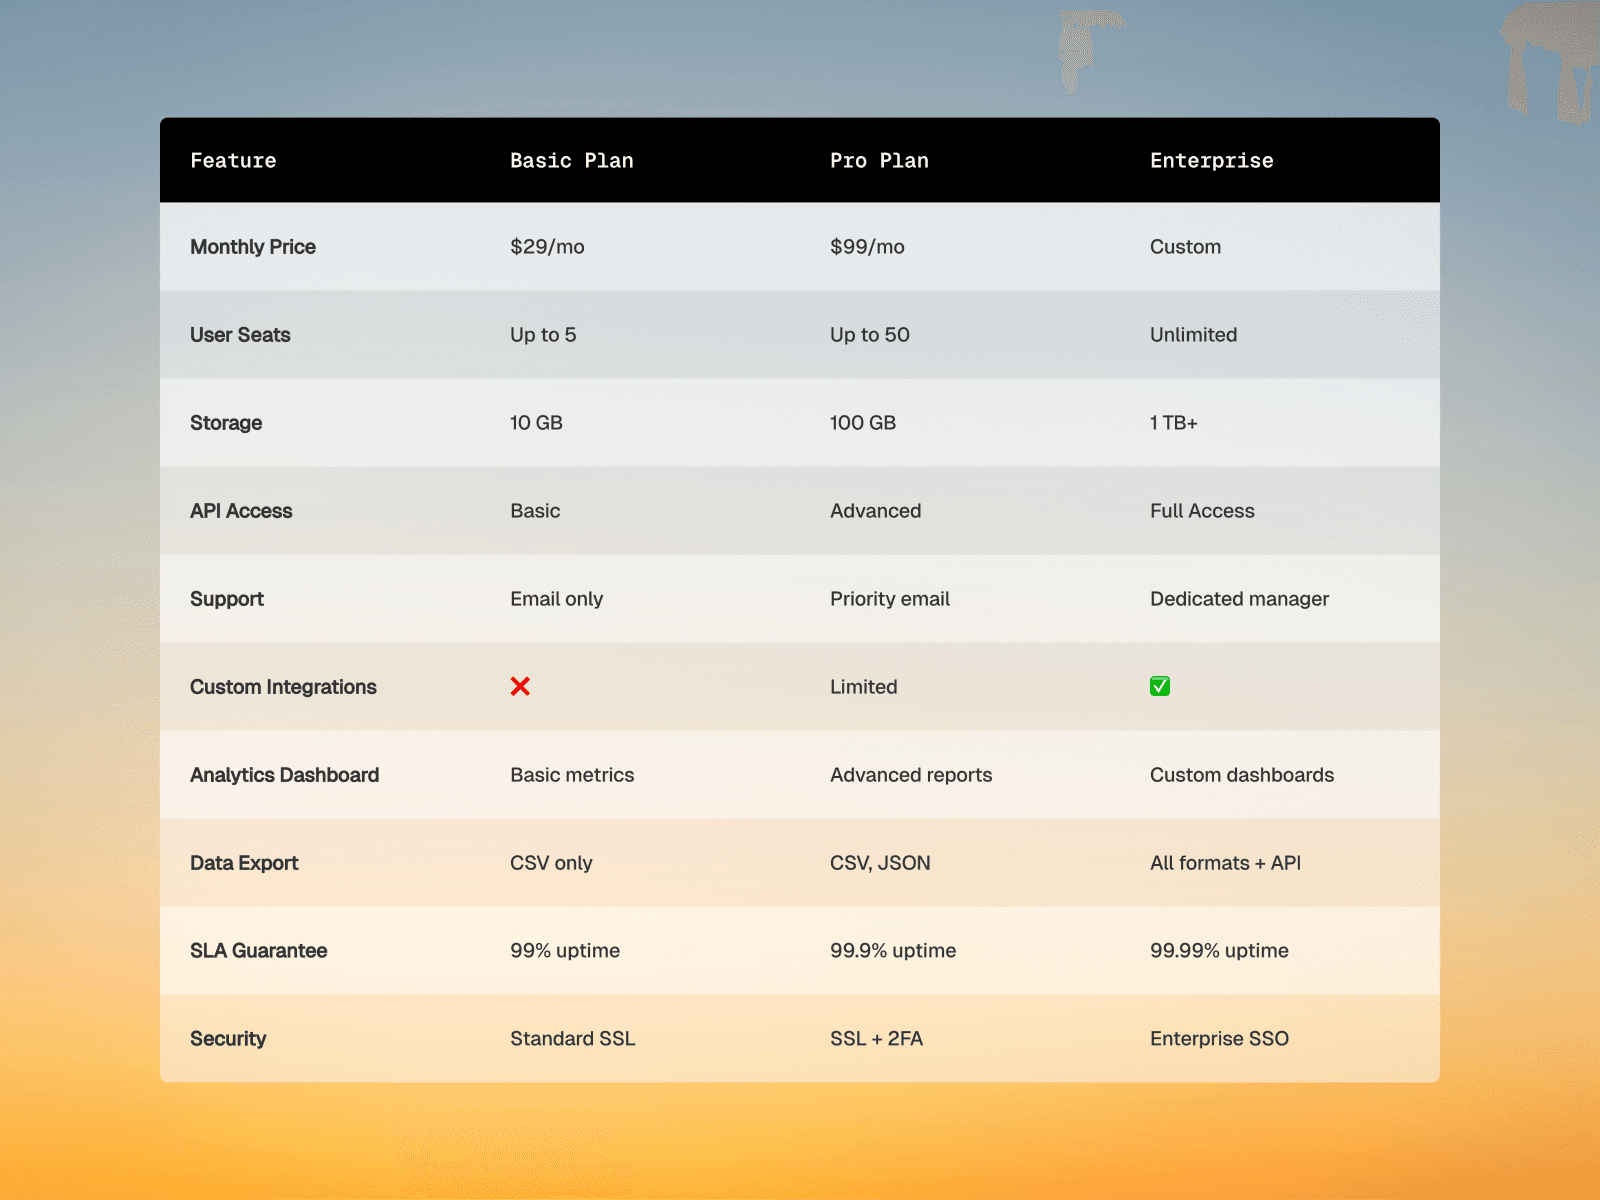Click "Advanced" in the API Access row
The width and height of the screenshot is (1600, 1200).
[x=875, y=511]
